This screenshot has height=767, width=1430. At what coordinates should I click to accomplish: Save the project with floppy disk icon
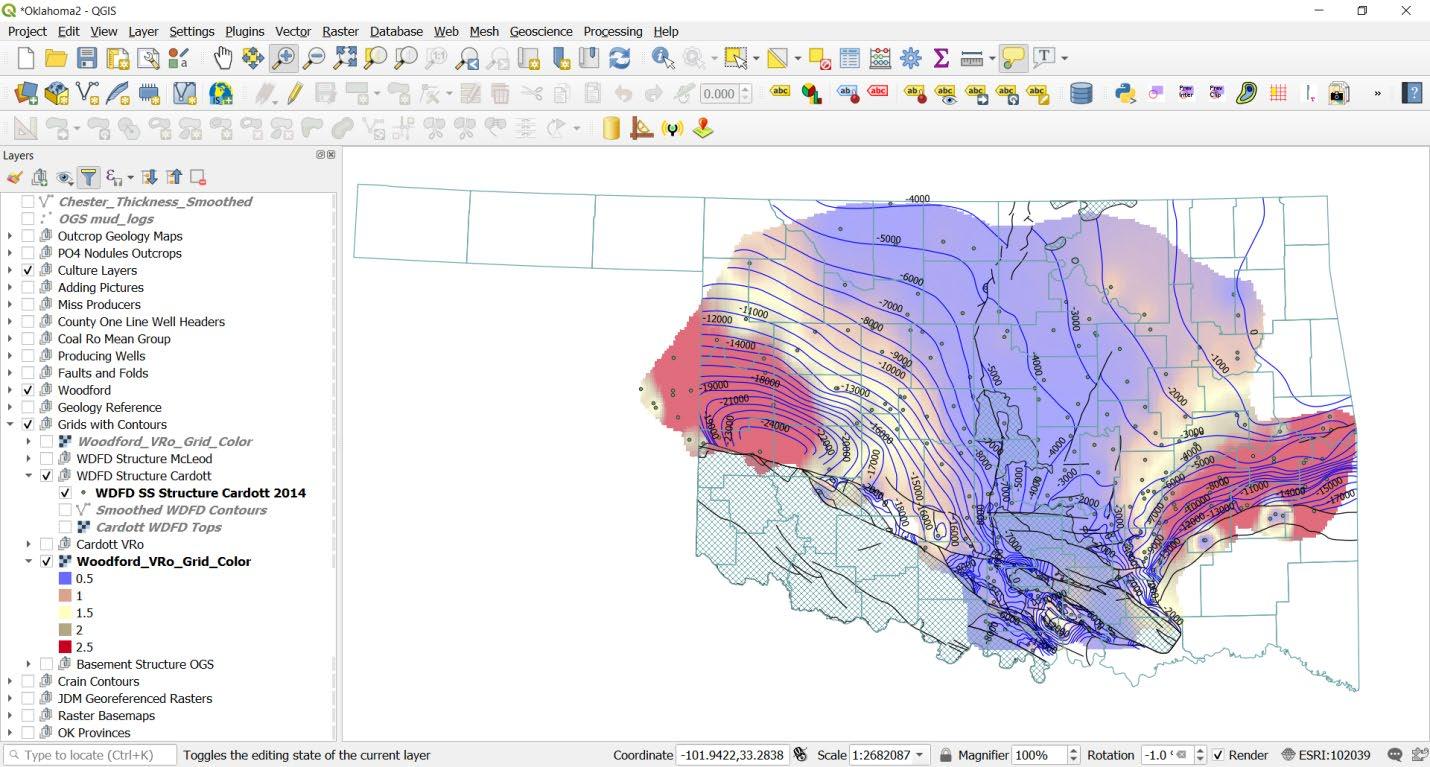pos(87,58)
